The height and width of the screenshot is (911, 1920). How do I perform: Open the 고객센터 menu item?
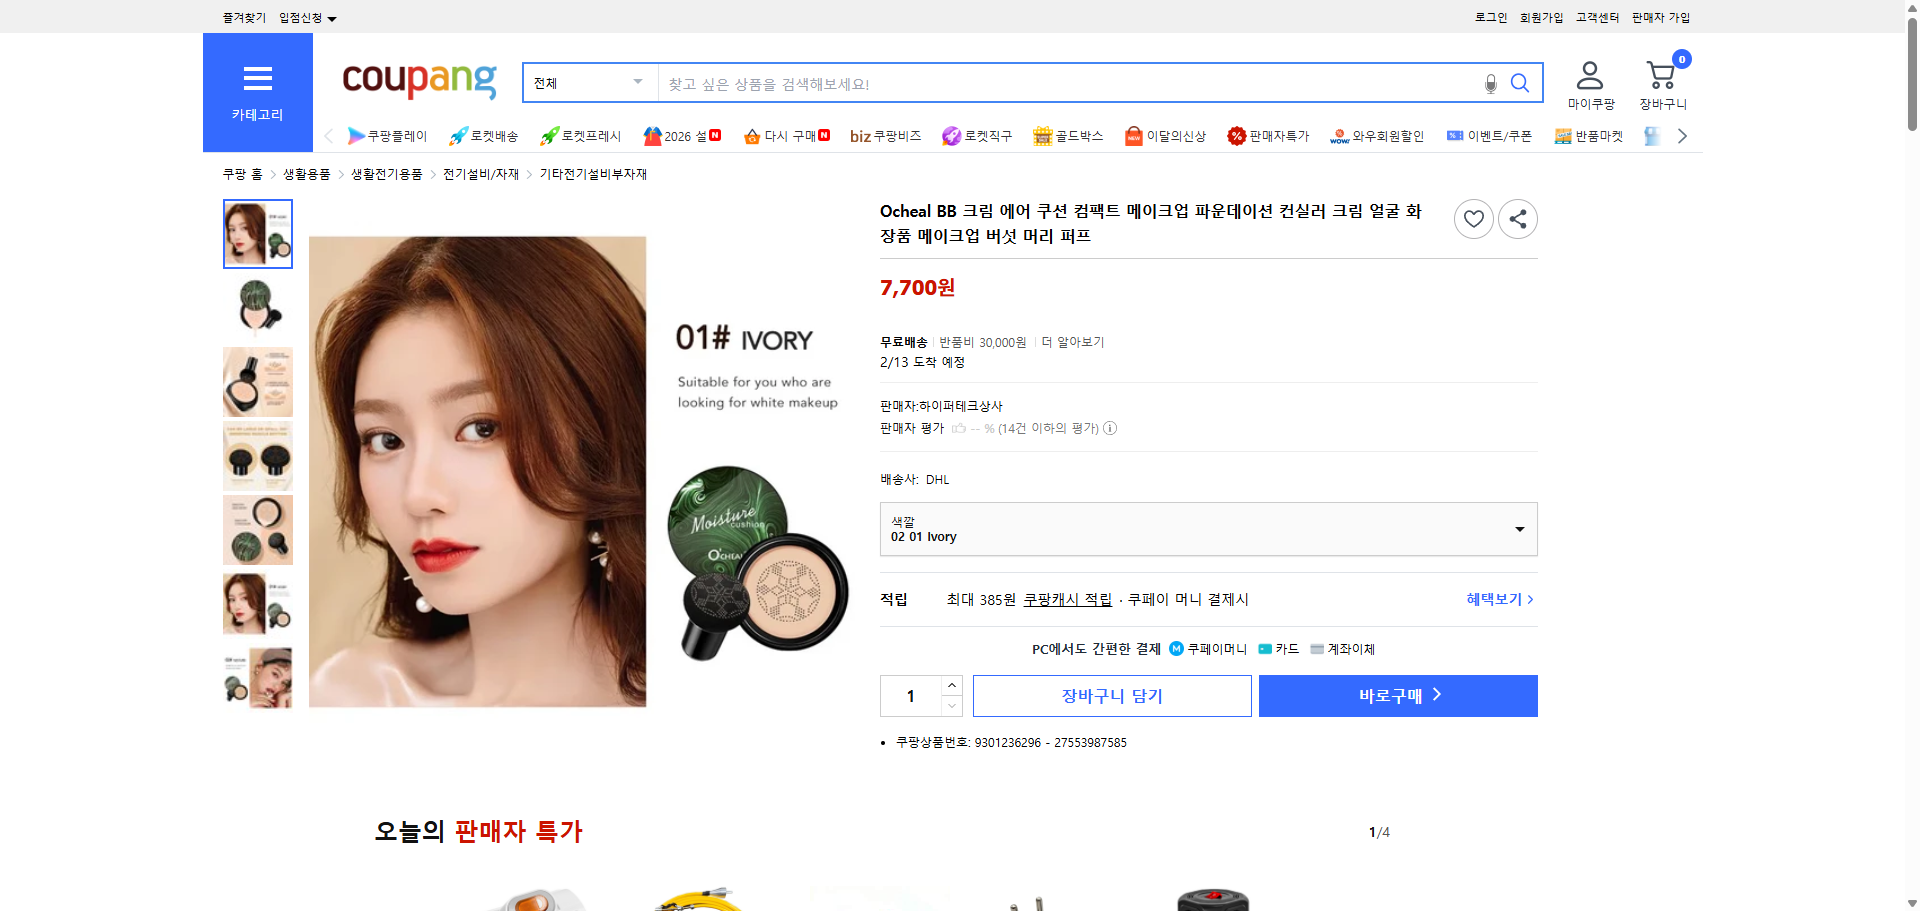[1596, 17]
